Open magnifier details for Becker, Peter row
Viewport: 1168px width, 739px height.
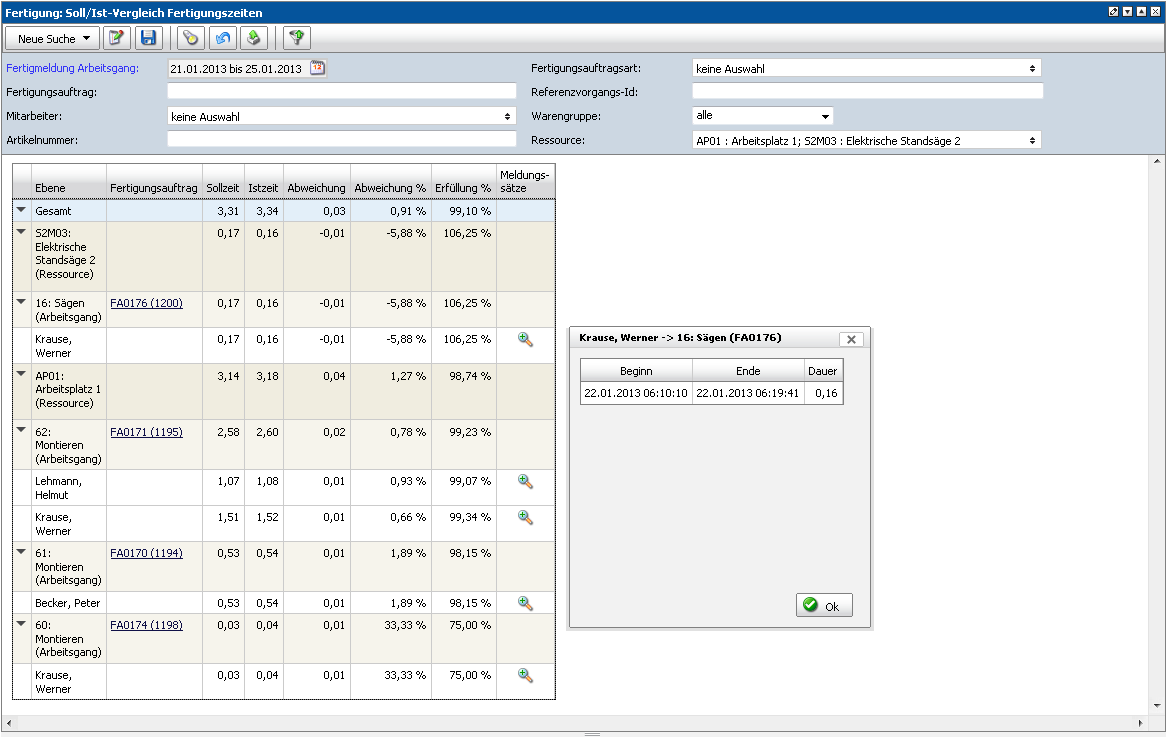tap(525, 603)
